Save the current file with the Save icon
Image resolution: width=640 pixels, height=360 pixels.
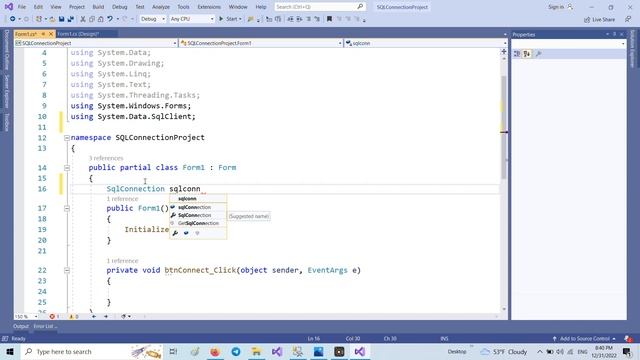tap(61, 19)
